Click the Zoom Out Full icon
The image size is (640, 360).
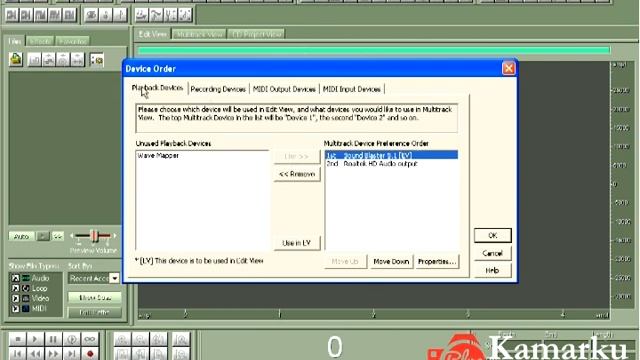click(x=158, y=339)
